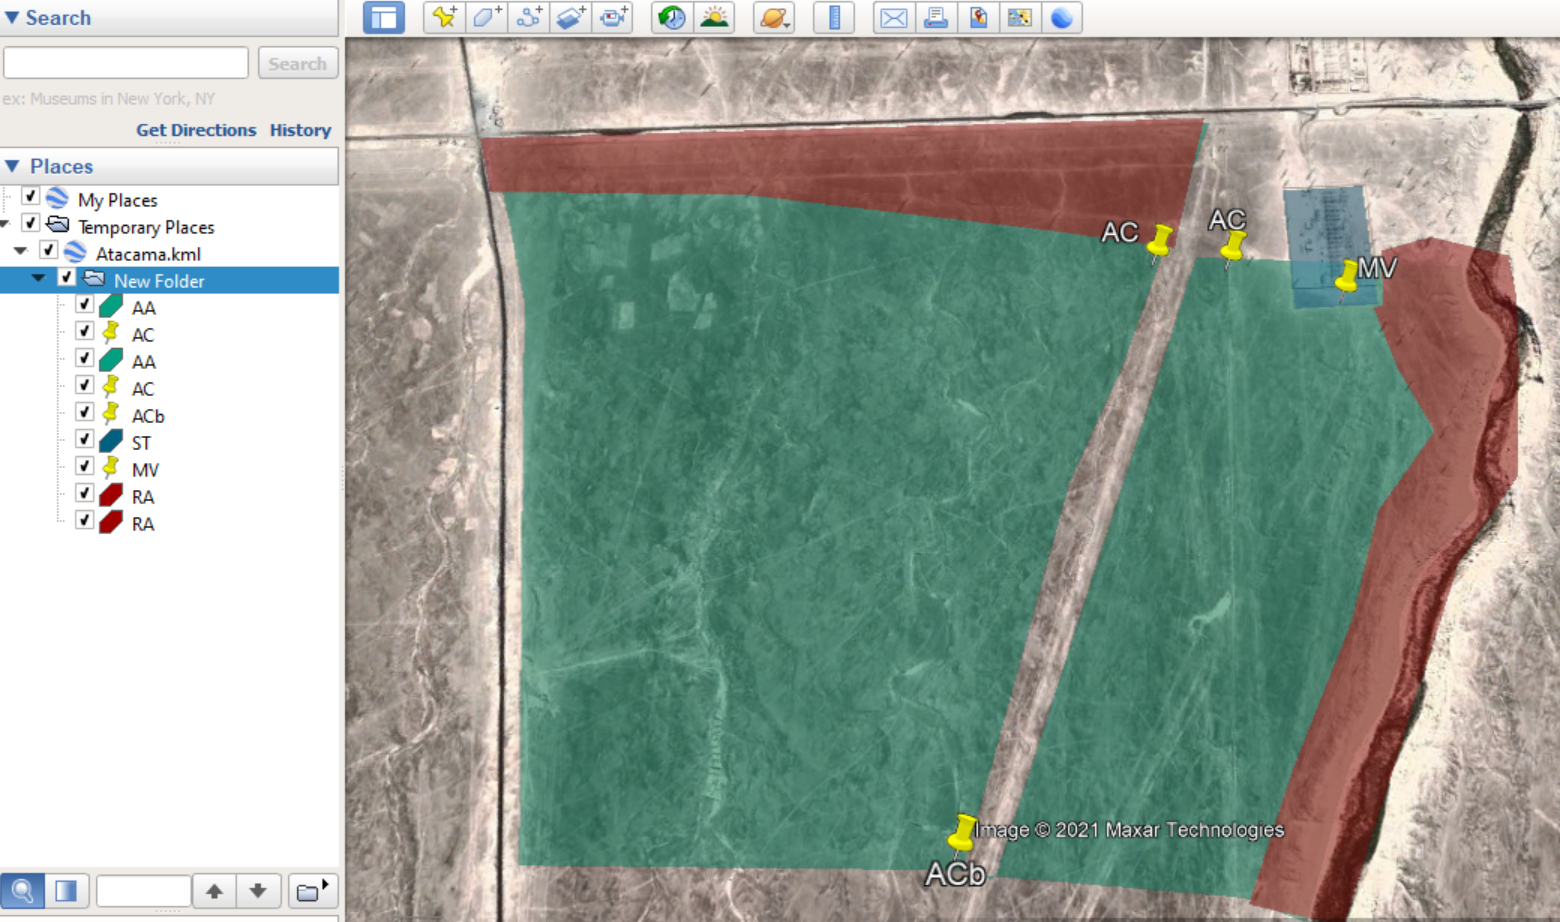Screen dimensions: 1560x922
Task: Start the Record a Tour tool
Action: coord(612,17)
